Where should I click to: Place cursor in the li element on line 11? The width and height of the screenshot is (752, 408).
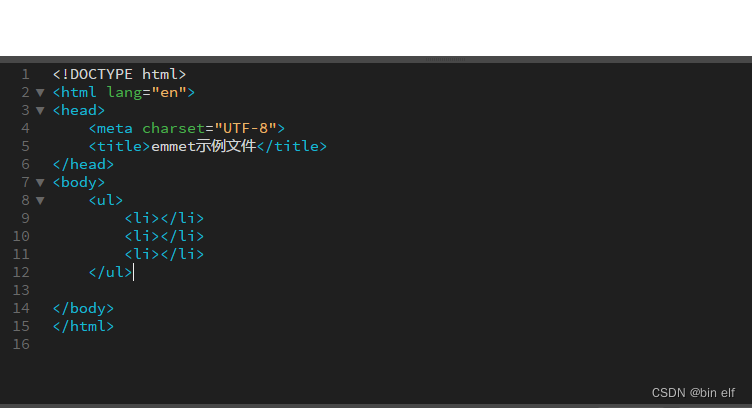pos(164,254)
